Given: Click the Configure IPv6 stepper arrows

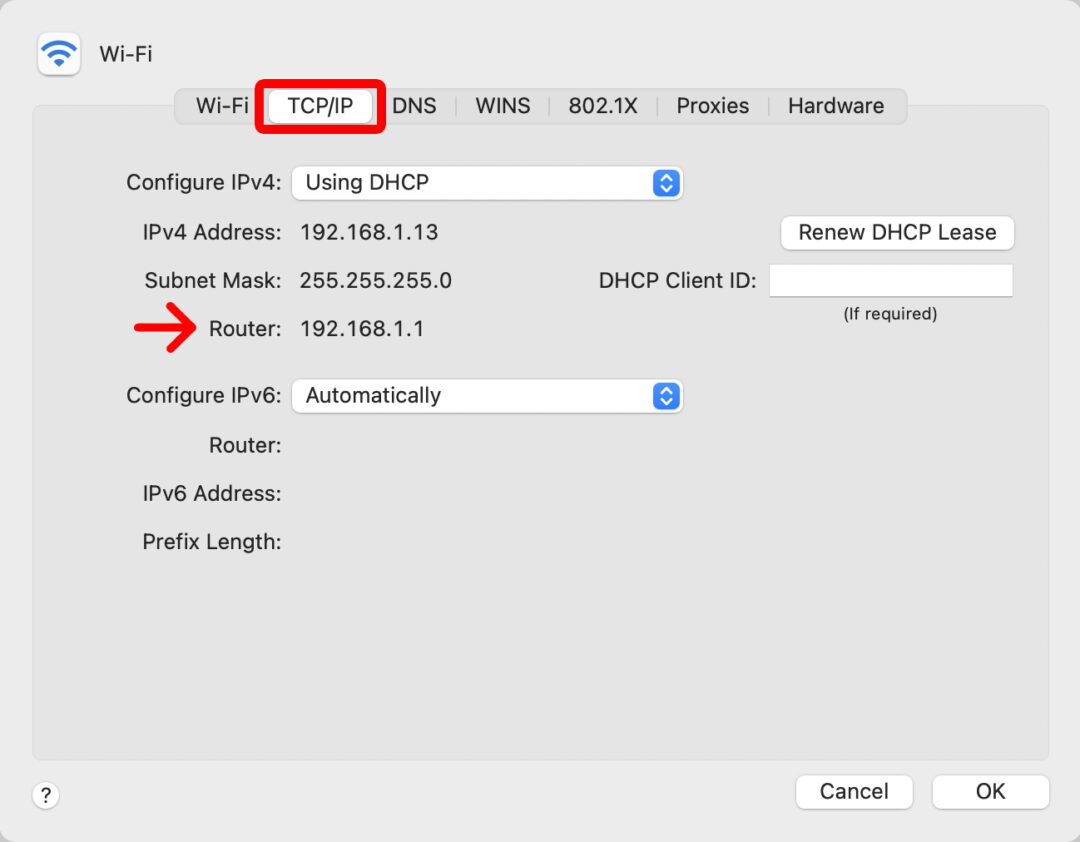Looking at the screenshot, I should [665, 396].
